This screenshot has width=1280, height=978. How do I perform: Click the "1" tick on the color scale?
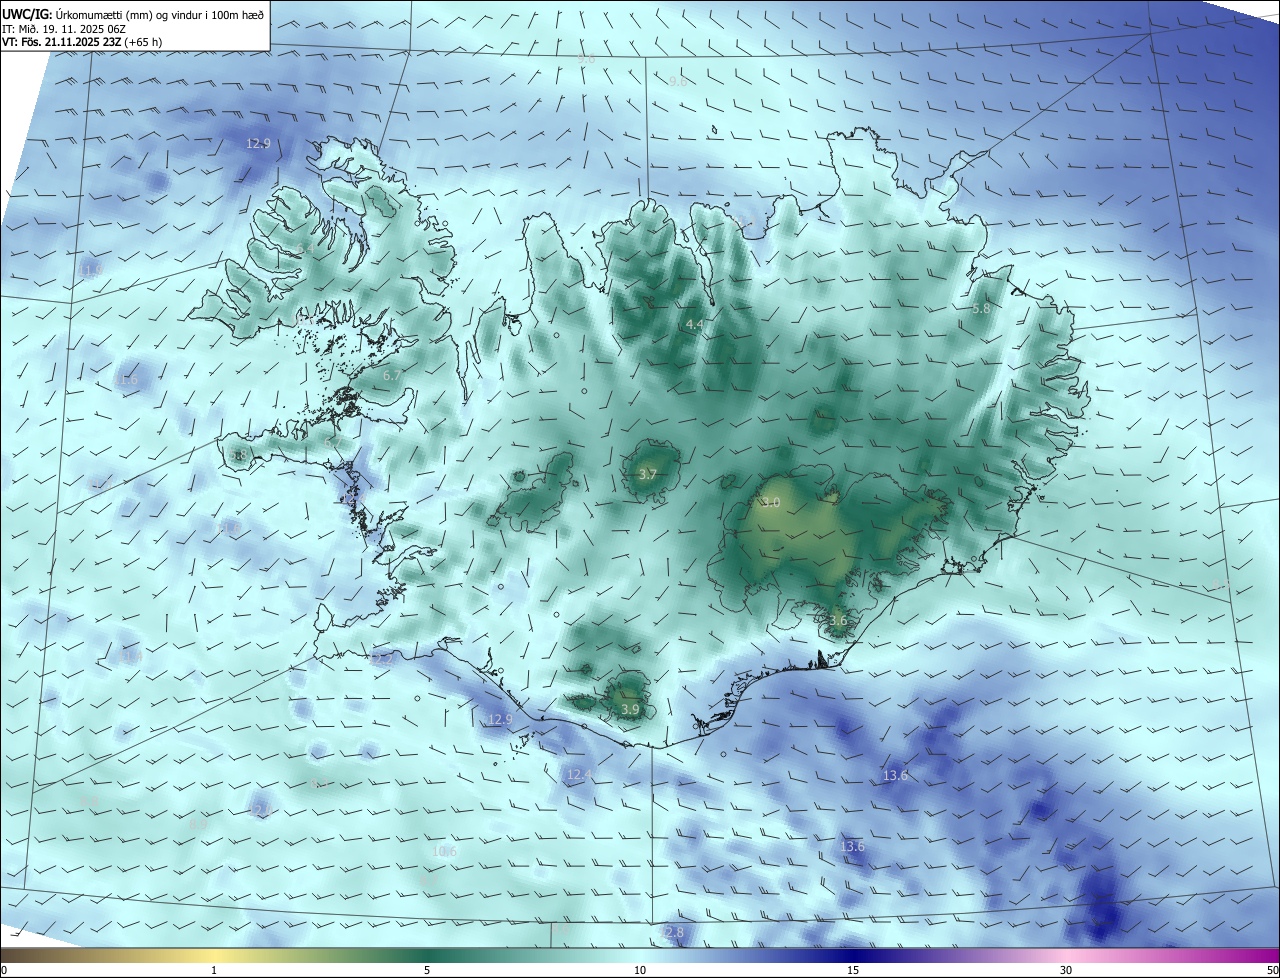(214, 970)
